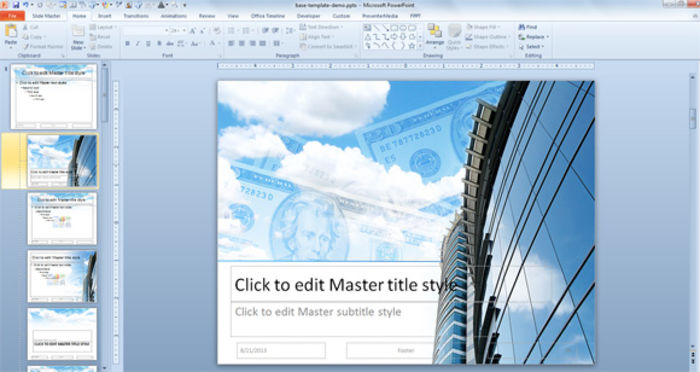The image size is (700, 372).
Task: Select the straight line shape in gallery
Action: [376, 28]
